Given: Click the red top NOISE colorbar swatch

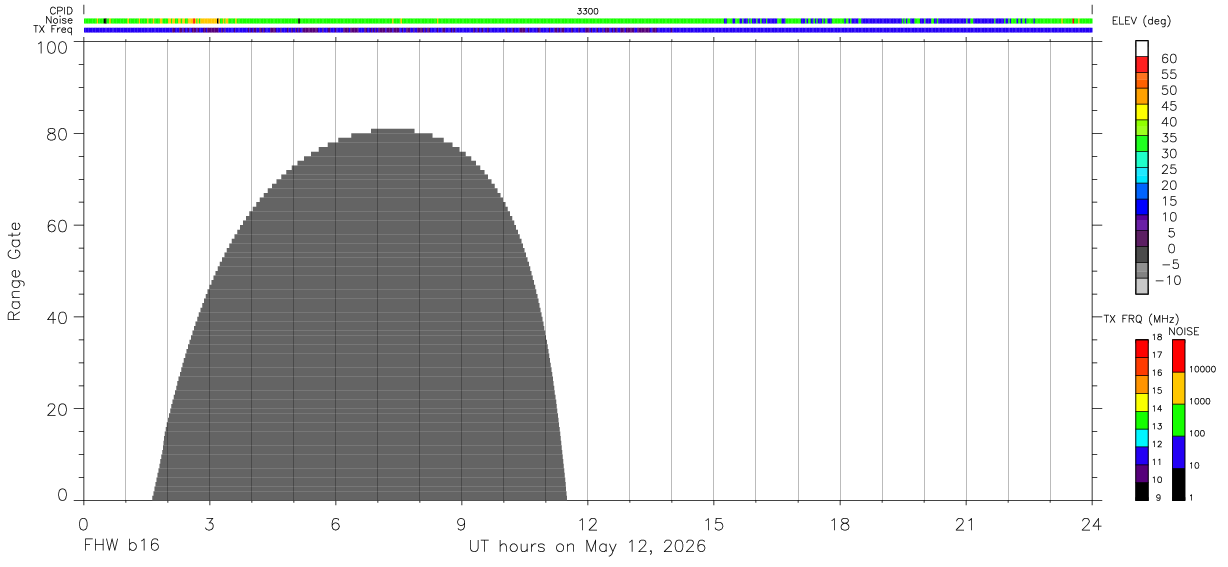Looking at the screenshot, I should [x=1179, y=356].
